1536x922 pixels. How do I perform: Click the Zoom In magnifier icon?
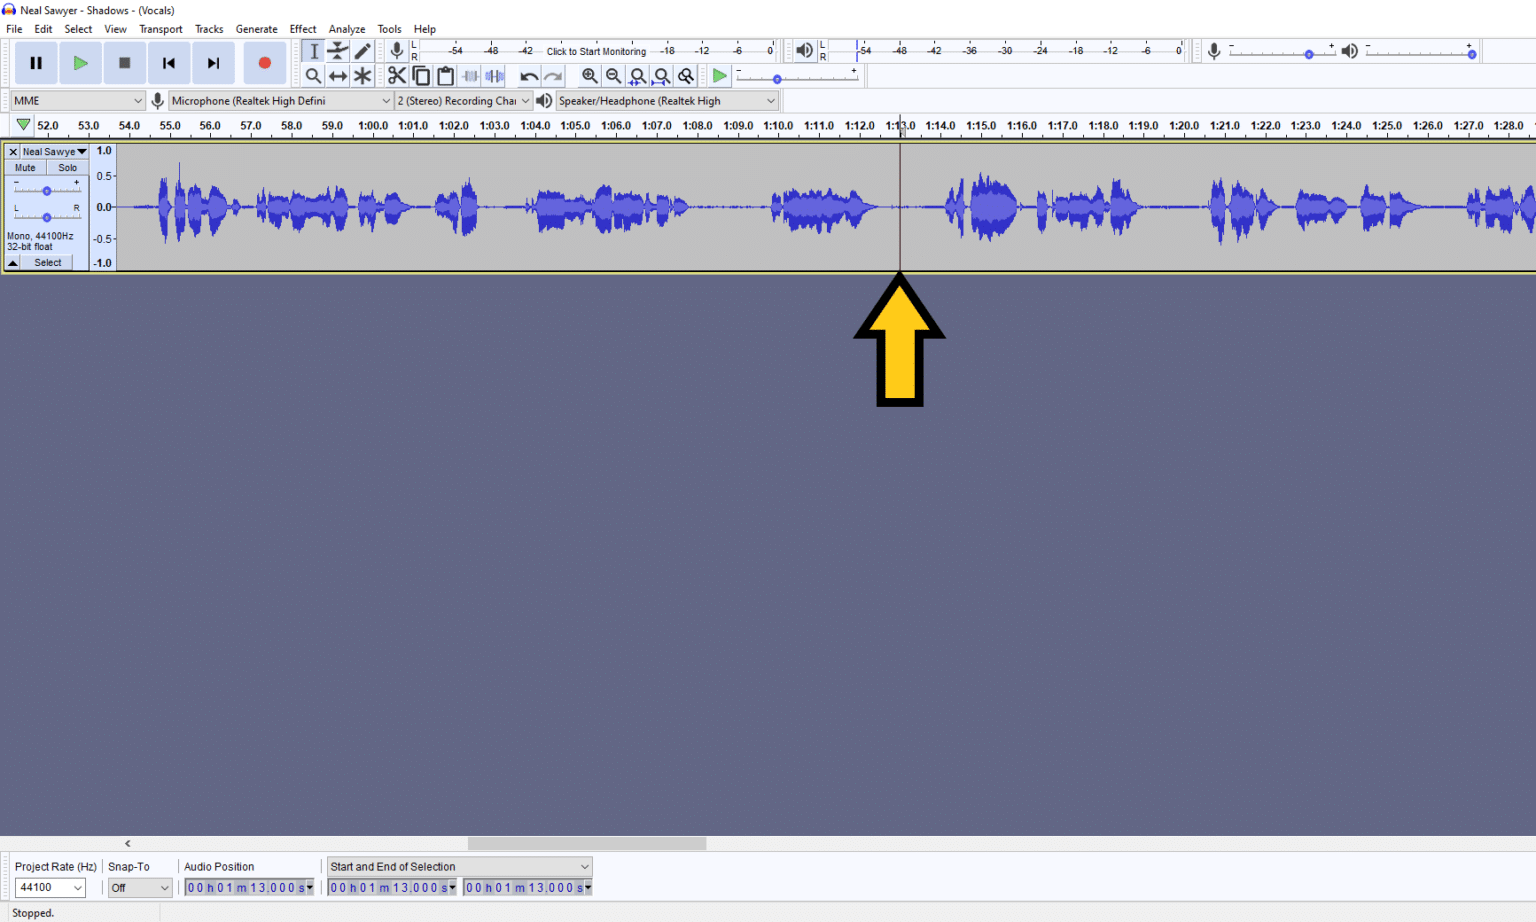pos(590,75)
